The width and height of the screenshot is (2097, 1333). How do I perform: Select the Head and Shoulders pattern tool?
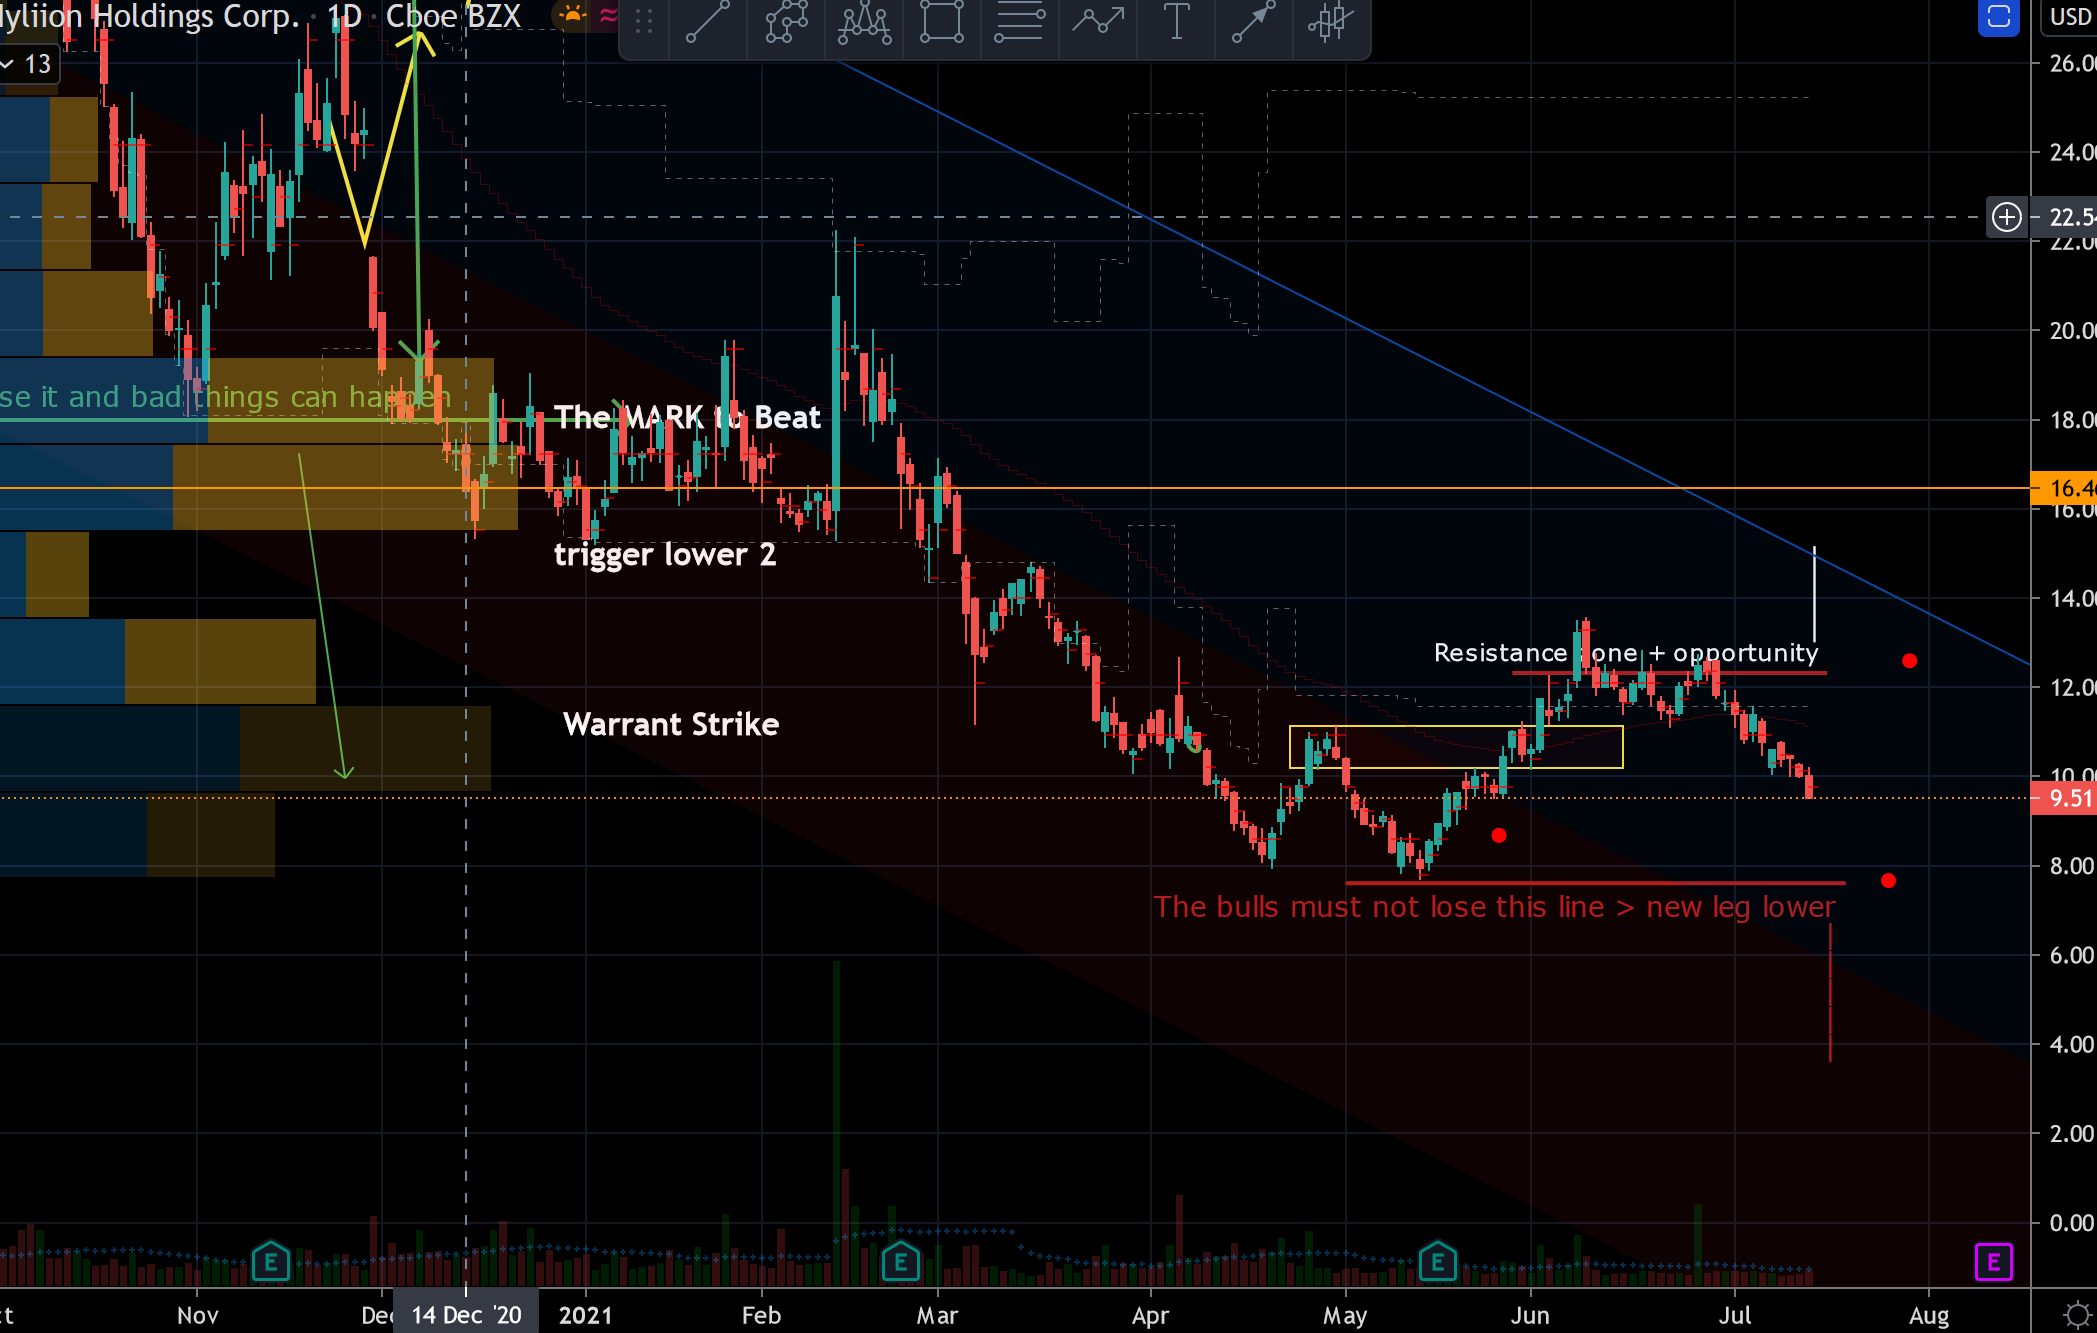864,22
